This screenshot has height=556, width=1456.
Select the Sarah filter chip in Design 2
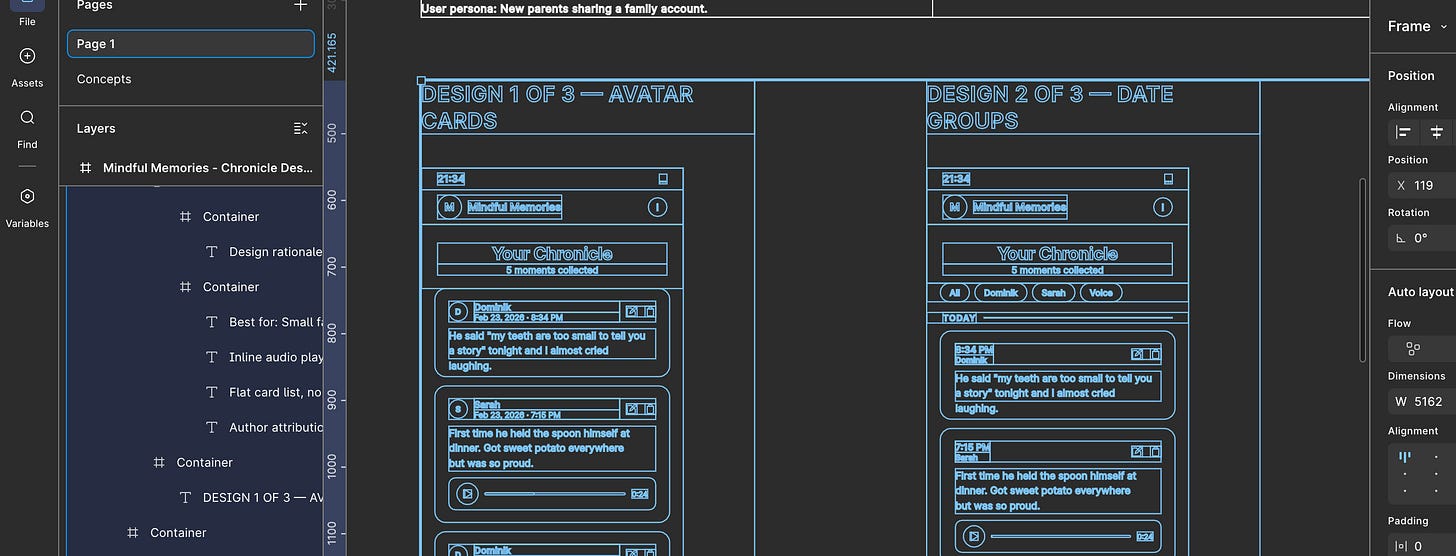point(1053,293)
